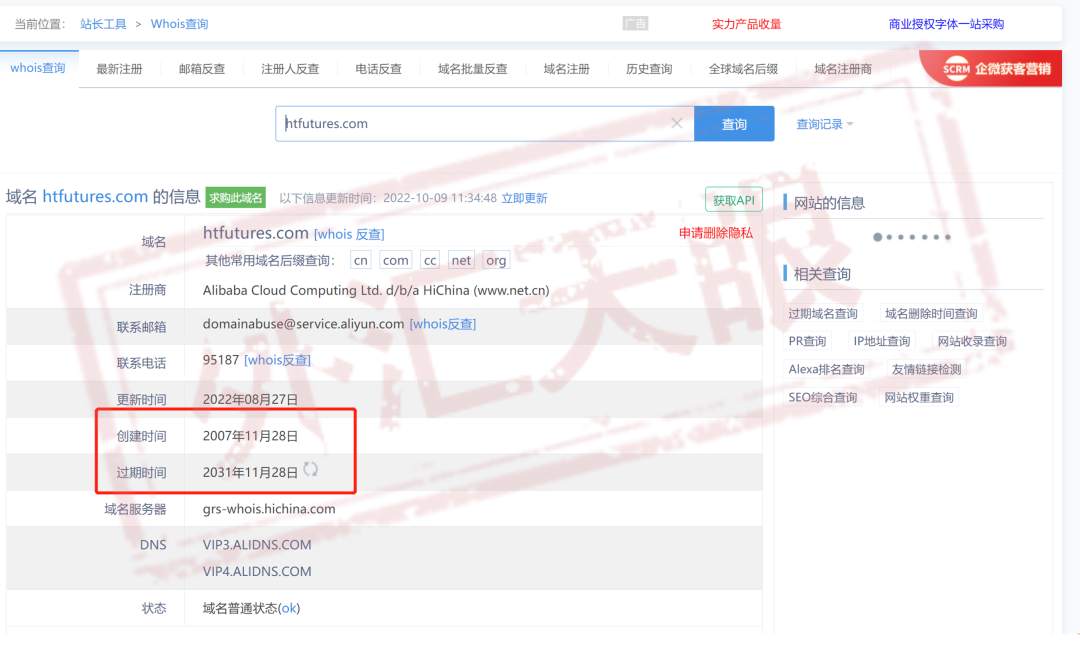The height and width of the screenshot is (645, 1080).
Task: Open 网站收录查询 related query
Action: tap(972, 341)
